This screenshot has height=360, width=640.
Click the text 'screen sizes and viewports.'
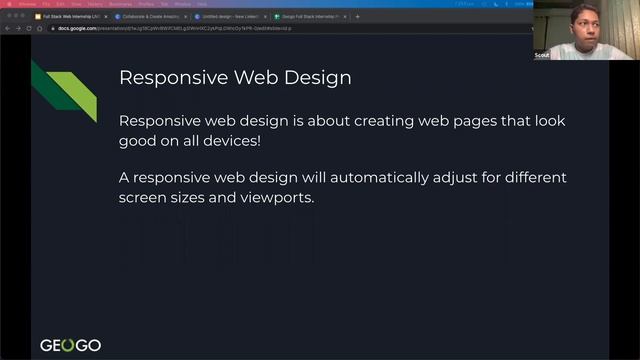click(216, 198)
